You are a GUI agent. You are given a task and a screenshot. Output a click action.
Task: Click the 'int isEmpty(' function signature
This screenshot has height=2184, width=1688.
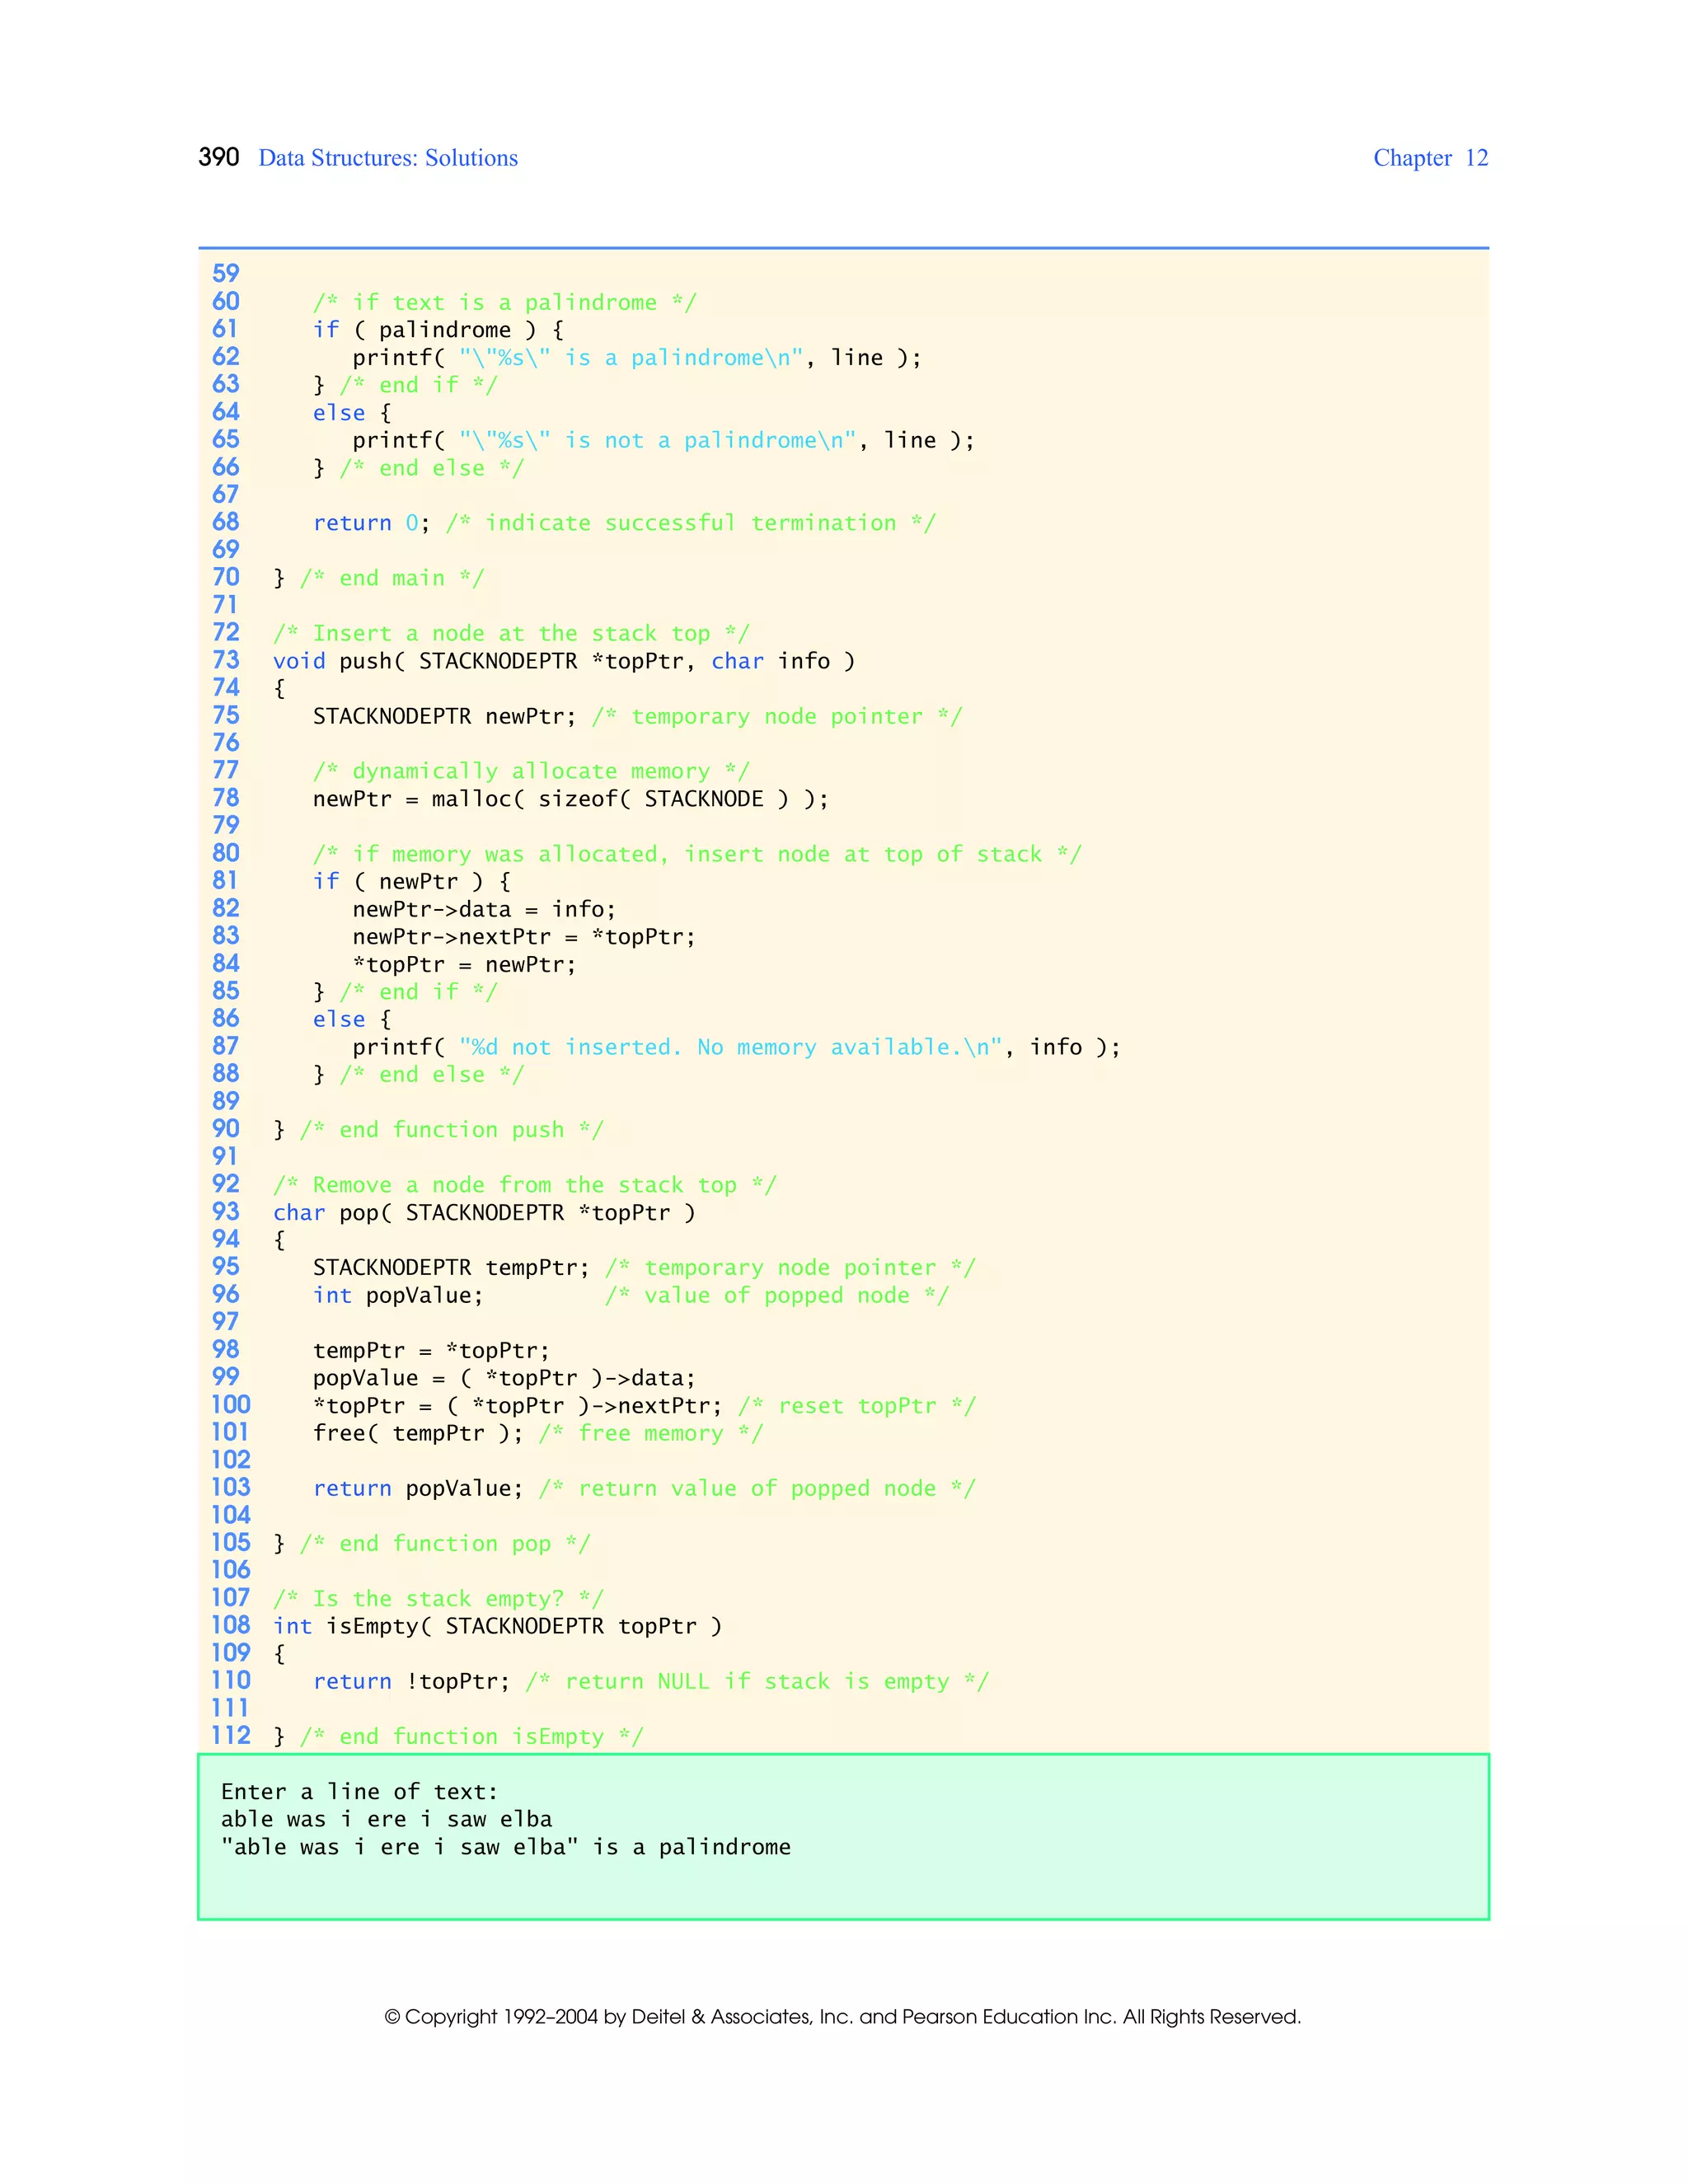[497, 1626]
